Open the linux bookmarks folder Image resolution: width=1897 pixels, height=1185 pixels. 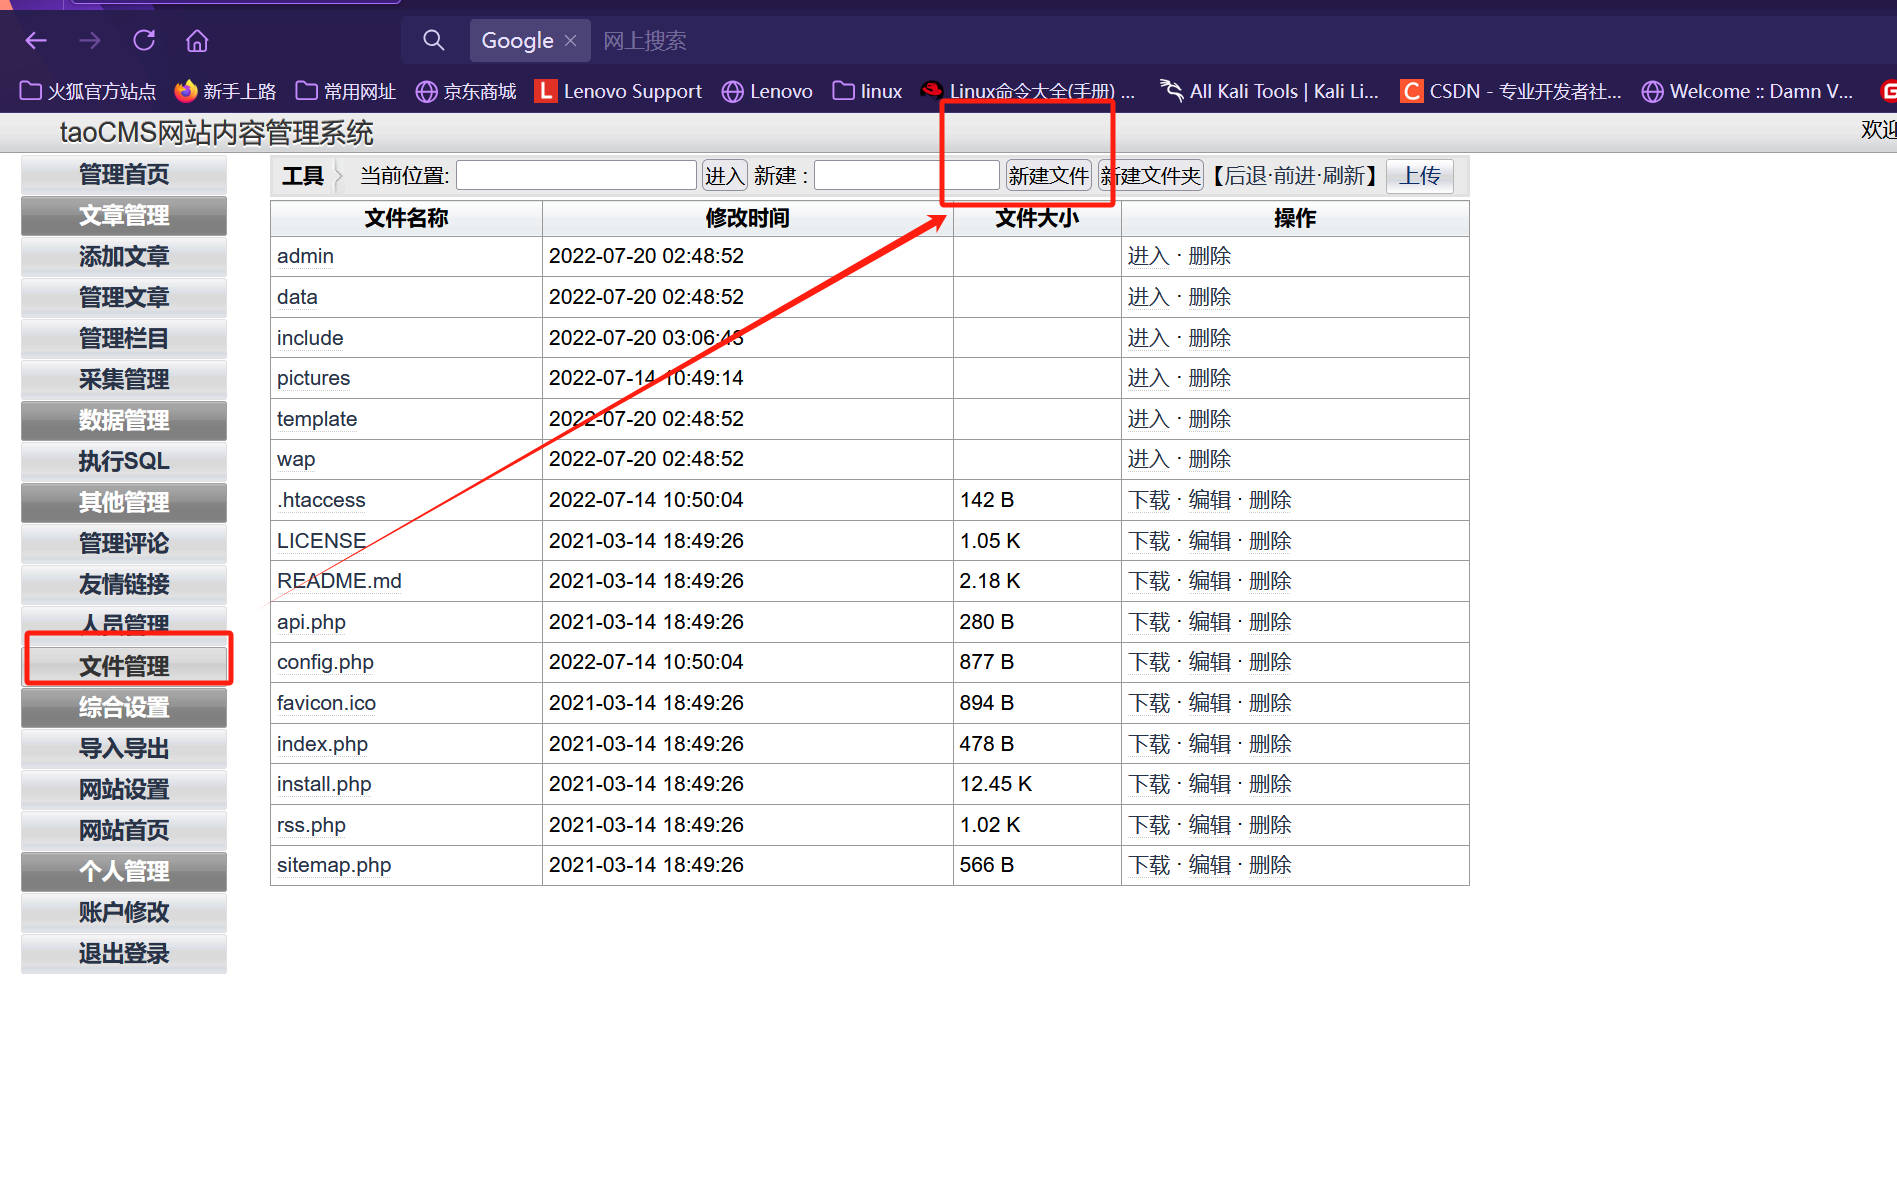pos(868,91)
